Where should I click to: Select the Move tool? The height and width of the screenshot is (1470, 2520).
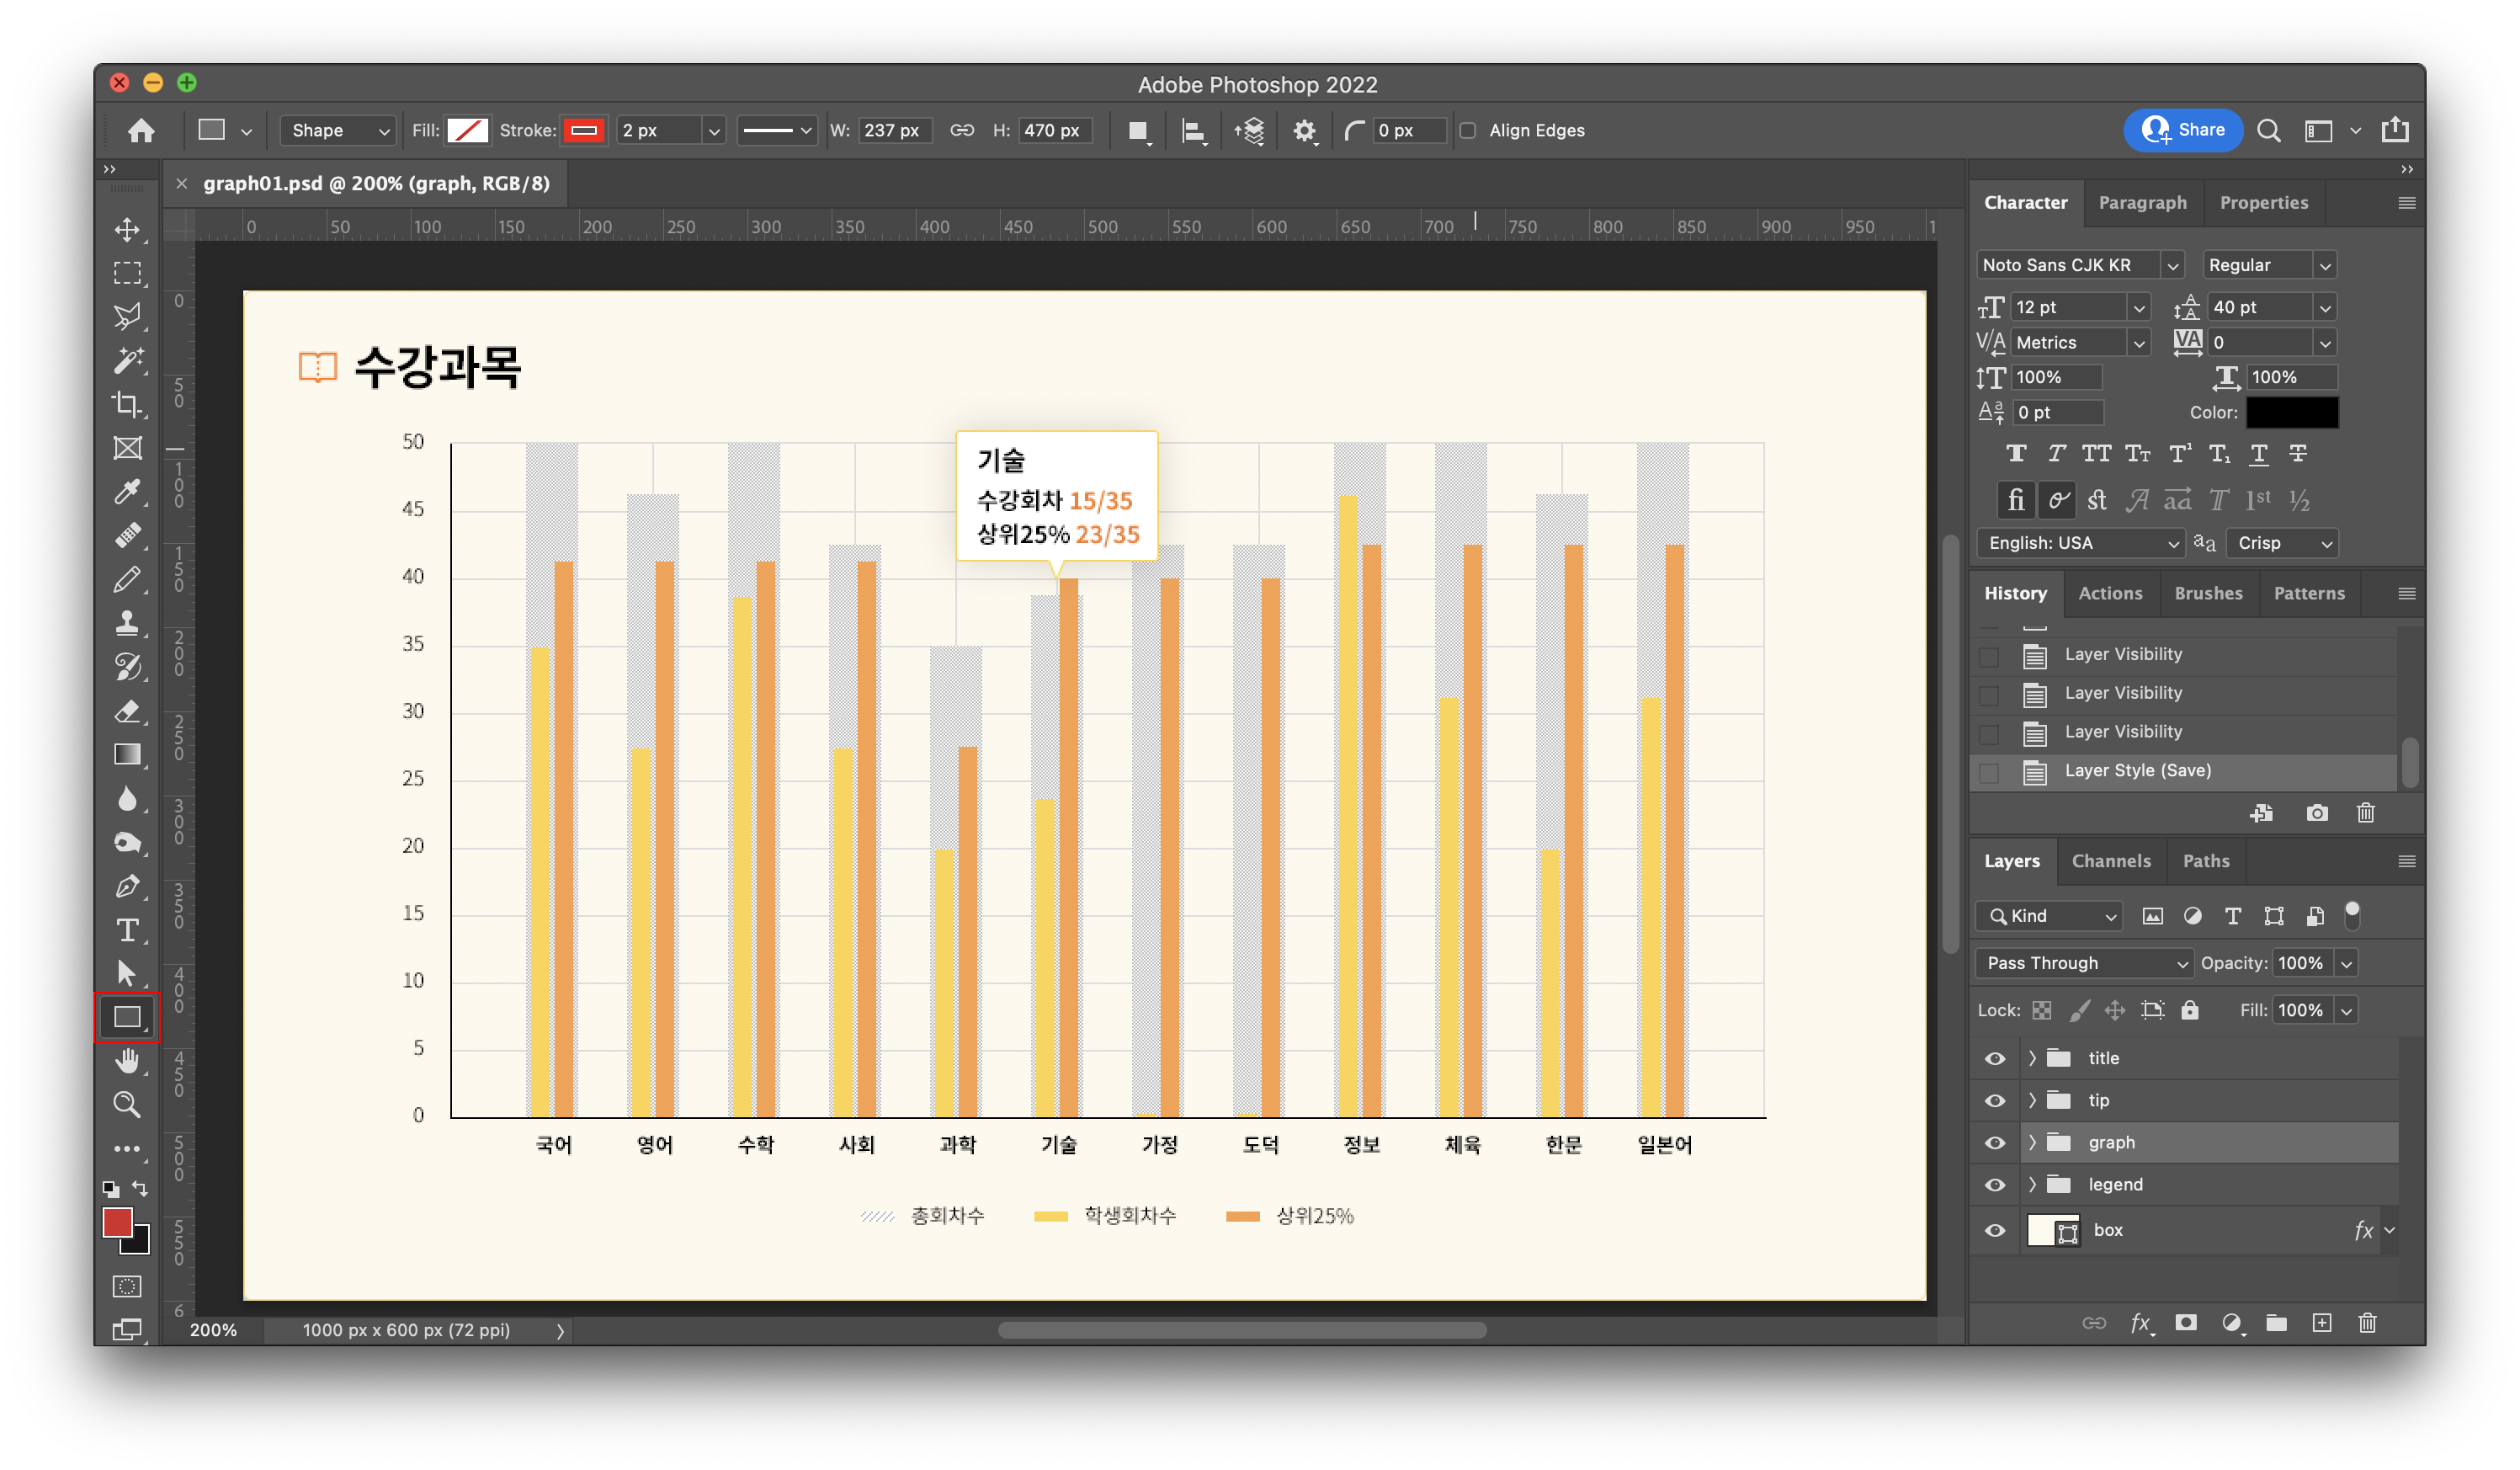(x=127, y=230)
